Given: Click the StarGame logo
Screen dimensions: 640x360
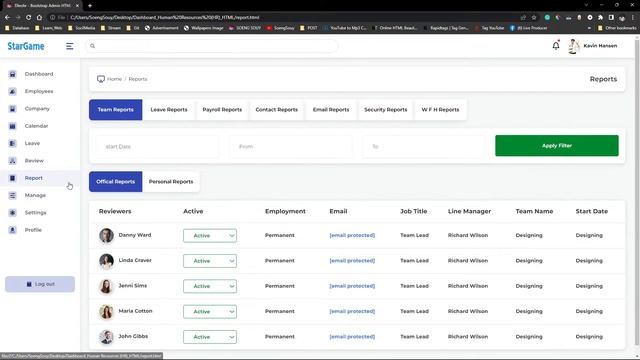Looking at the screenshot, I should point(26,46).
